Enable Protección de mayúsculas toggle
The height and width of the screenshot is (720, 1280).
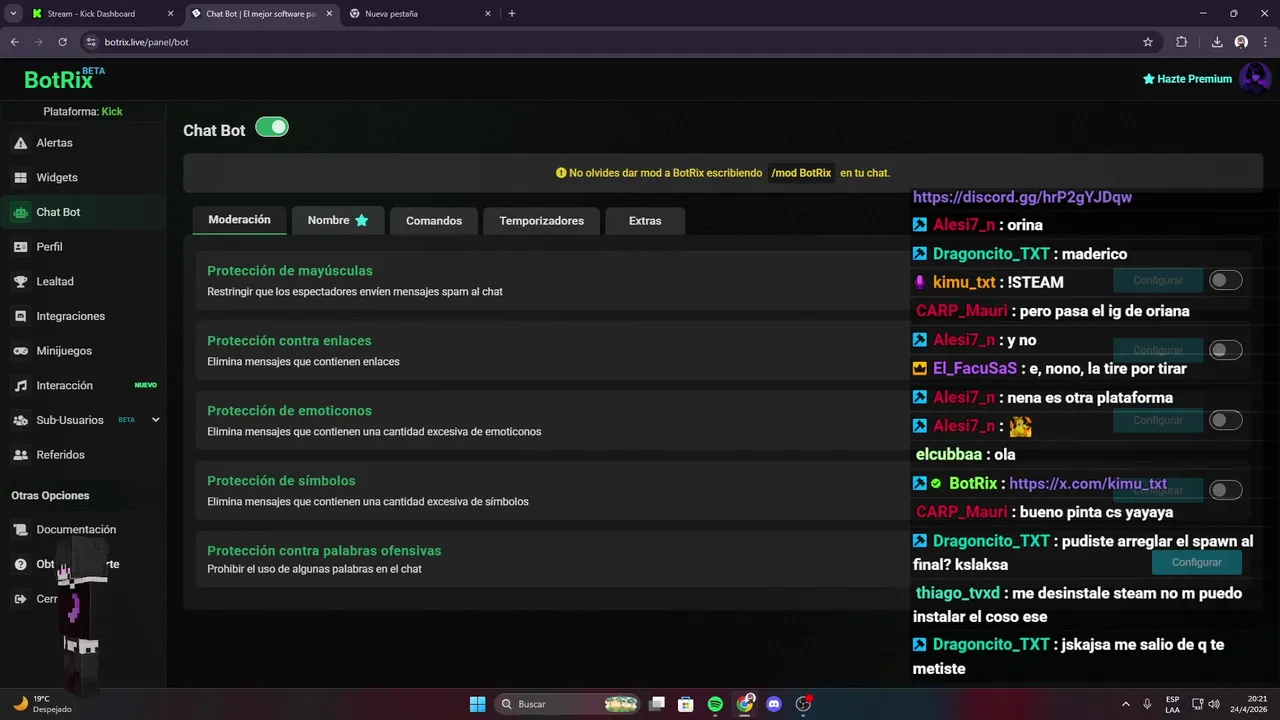pos(1226,280)
